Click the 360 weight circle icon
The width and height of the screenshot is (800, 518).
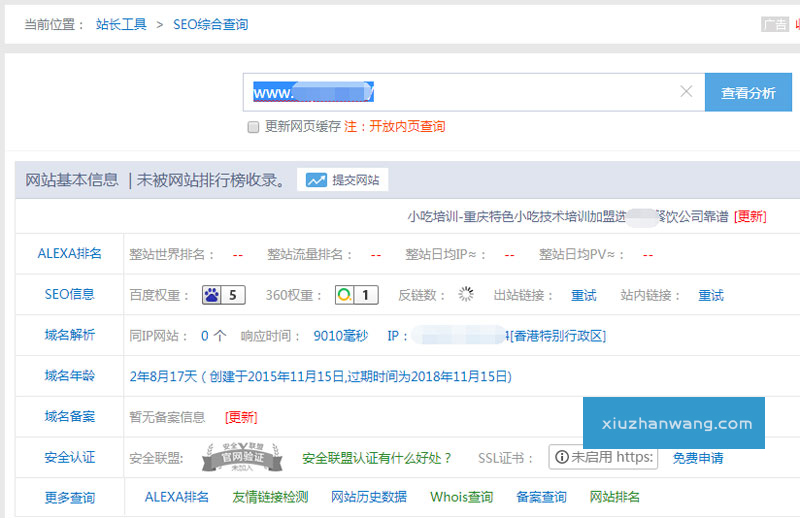tap(344, 295)
